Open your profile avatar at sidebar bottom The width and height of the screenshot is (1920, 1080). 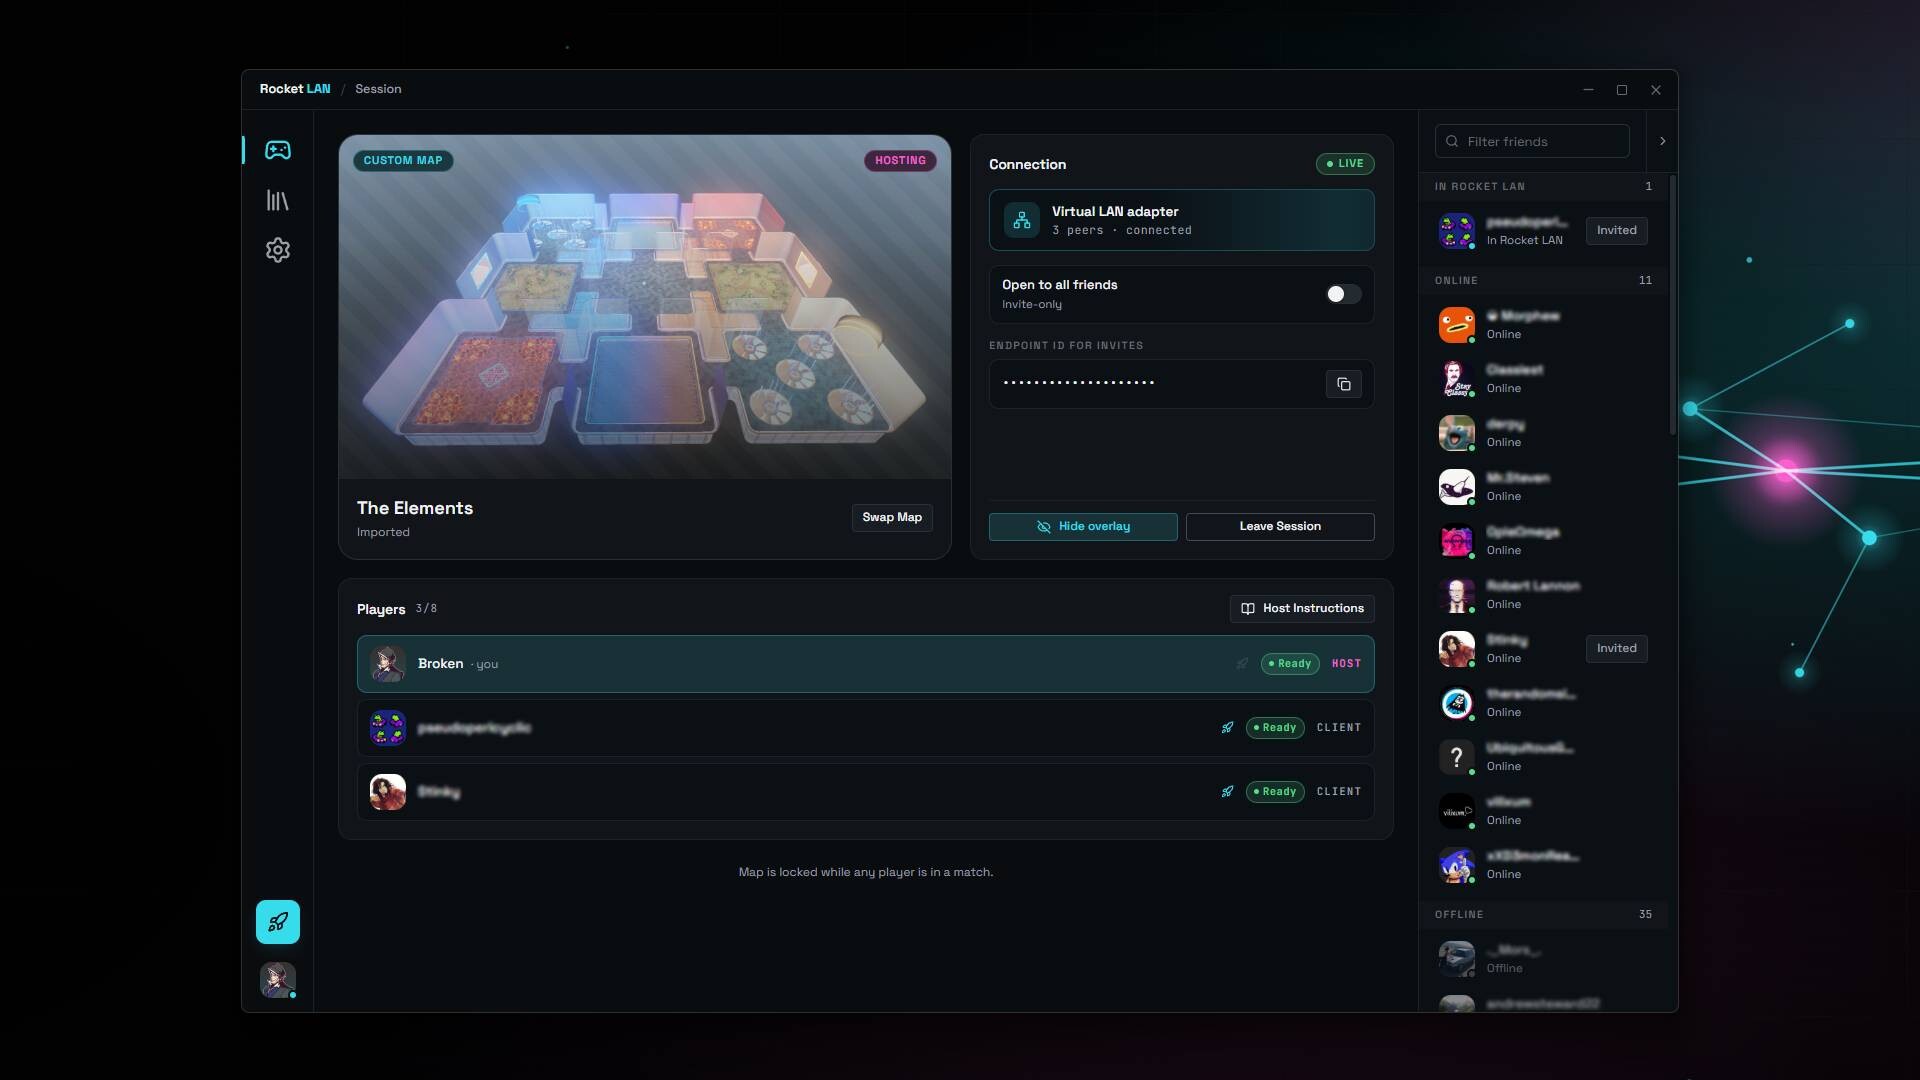point(277,979)
